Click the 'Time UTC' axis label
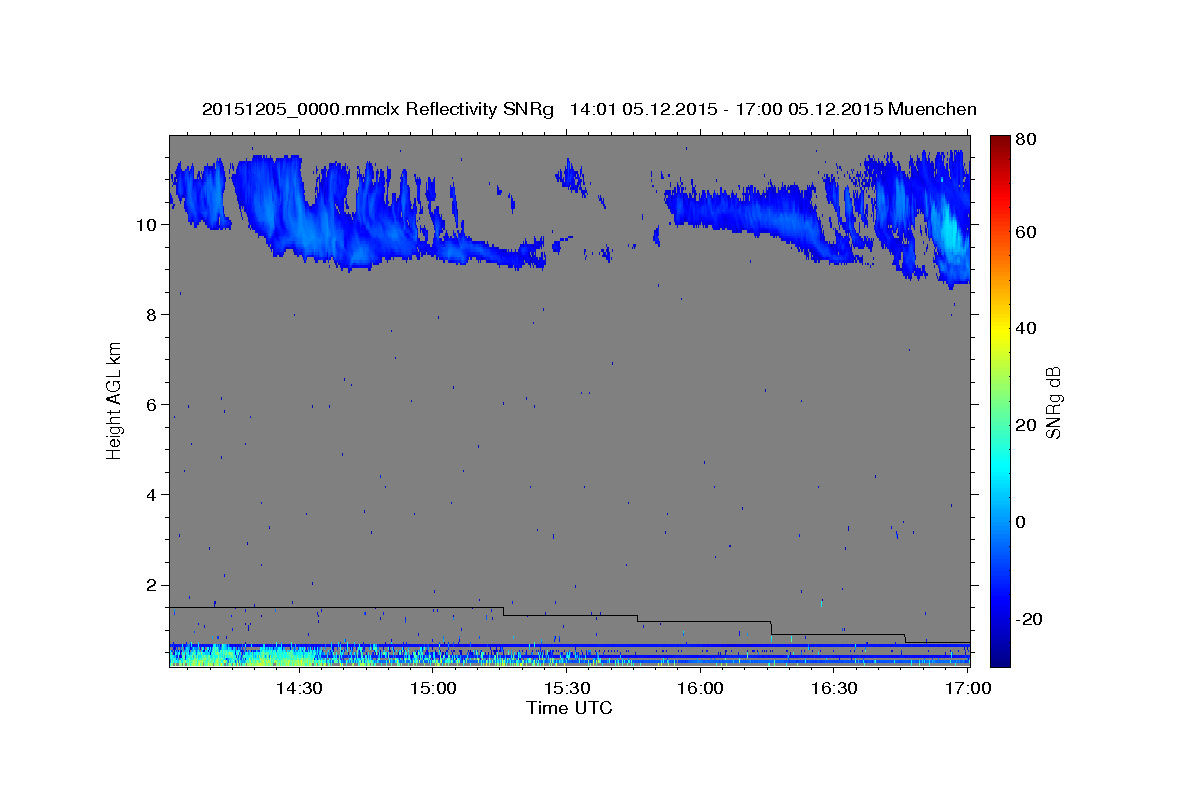The image size is (1200, 800). coord(569,708)
